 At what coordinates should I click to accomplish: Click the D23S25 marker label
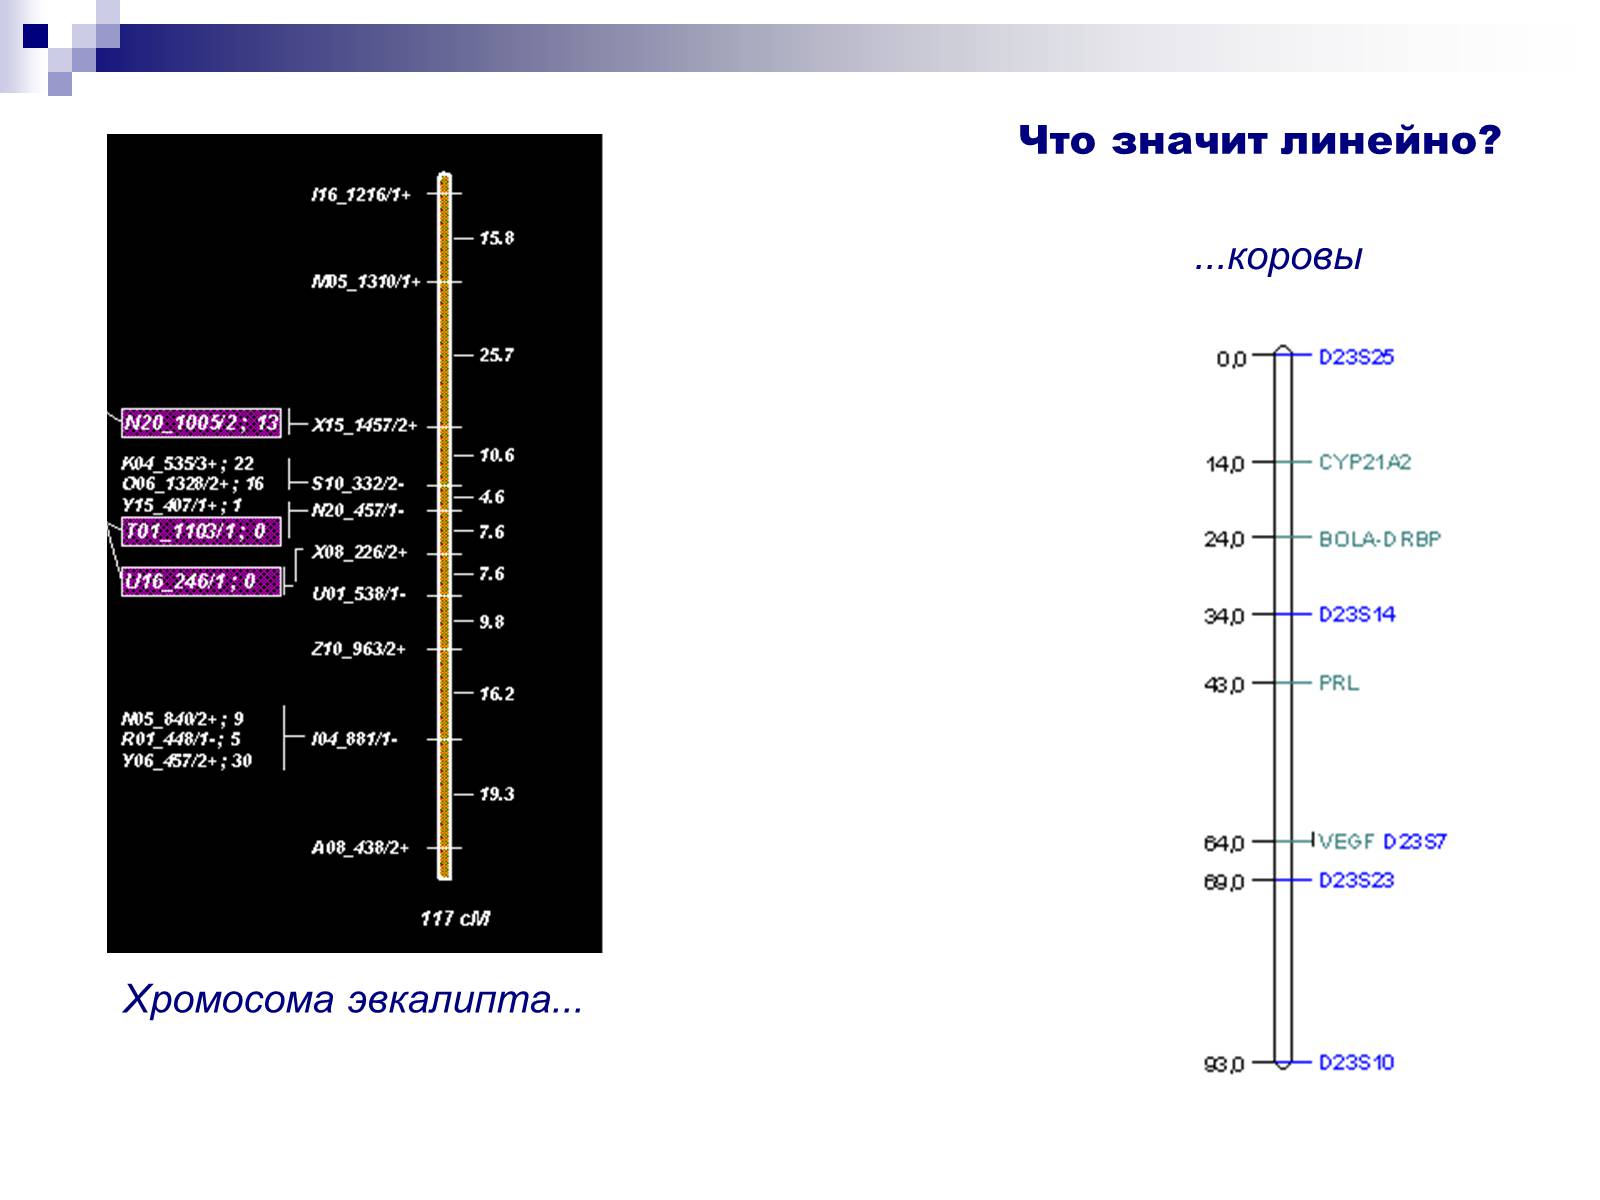tap(1355, 357)
